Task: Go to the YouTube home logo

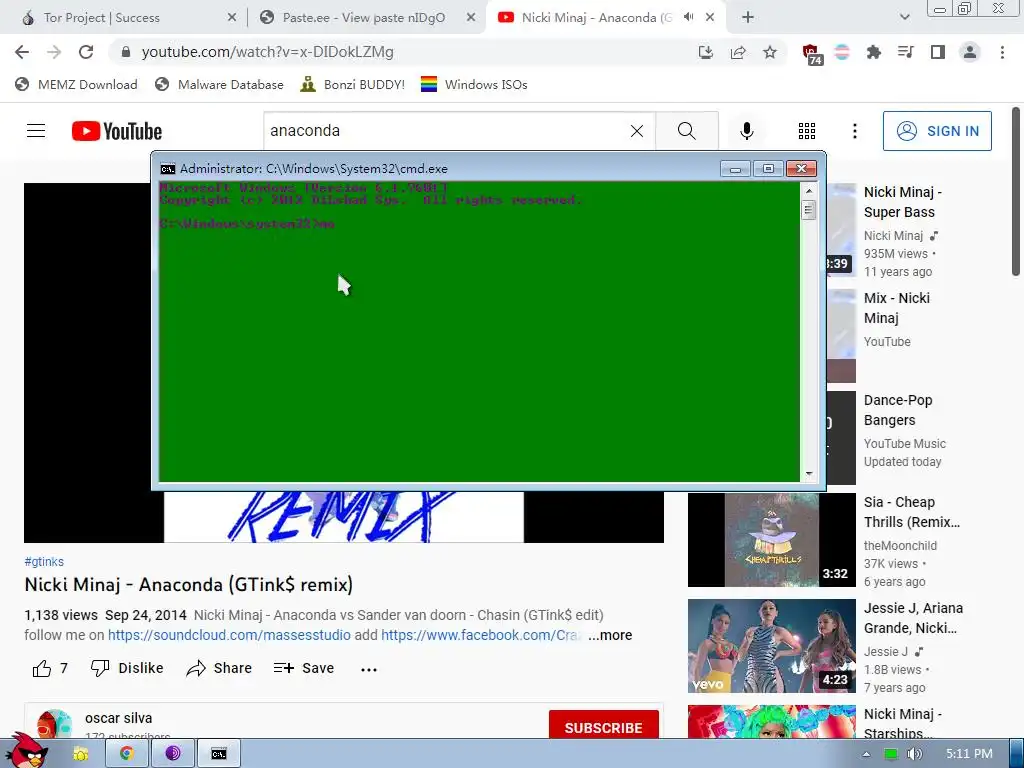Action: tap(117, 131)
